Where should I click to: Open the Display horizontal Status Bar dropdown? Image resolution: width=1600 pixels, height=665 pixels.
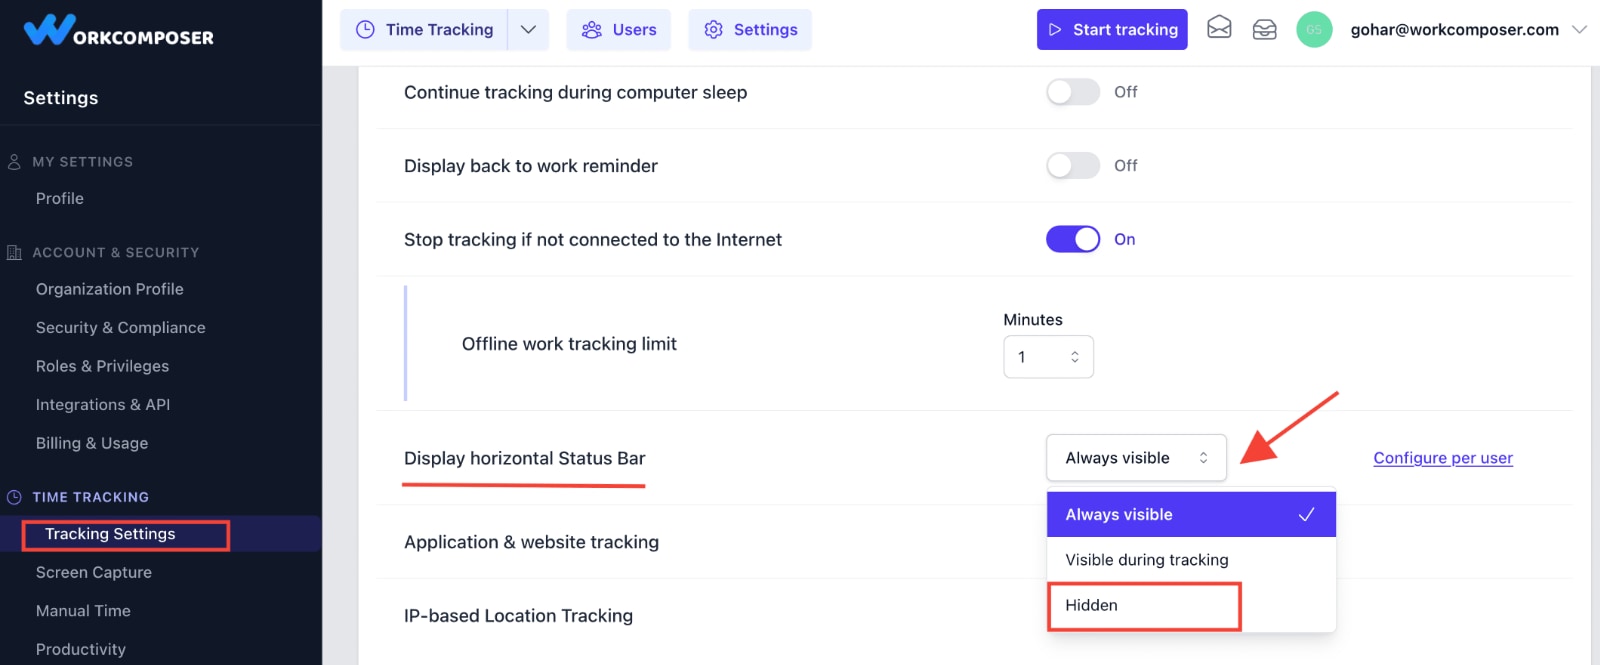point(1135,457)
